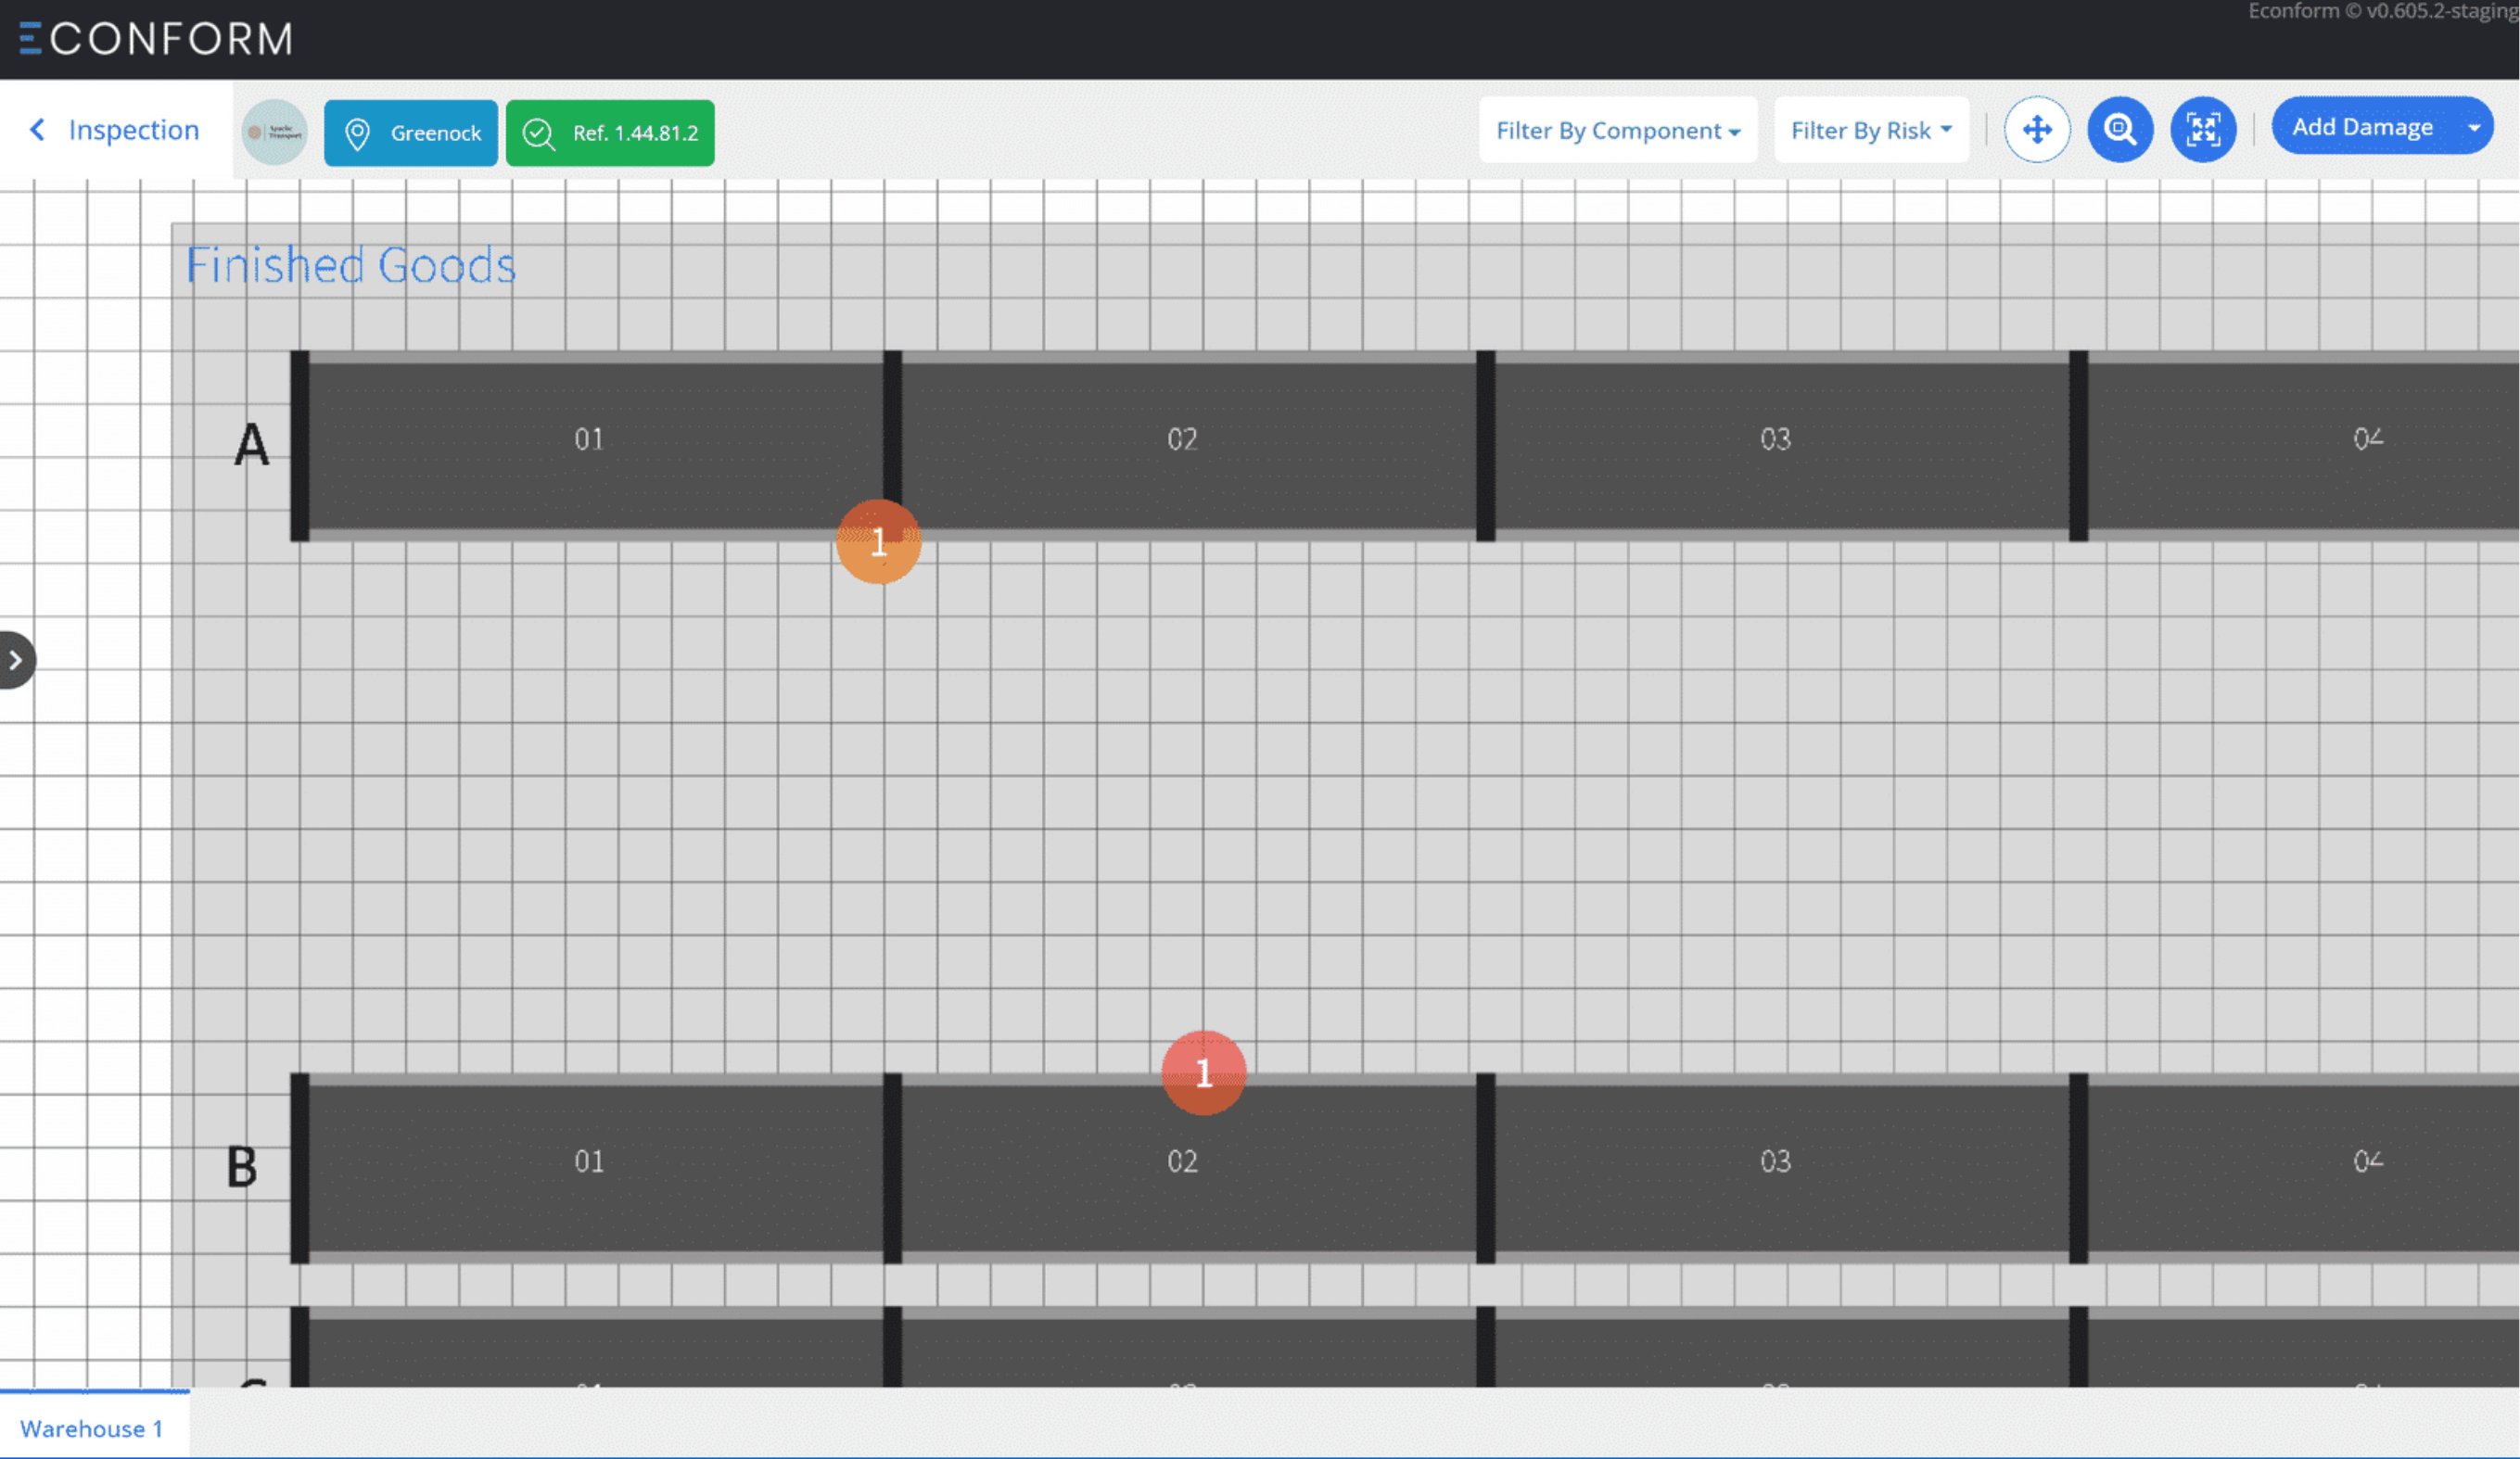Click the inspection reference check icon
Screen dimensions: 2520x1459
(x=539, y=133)
